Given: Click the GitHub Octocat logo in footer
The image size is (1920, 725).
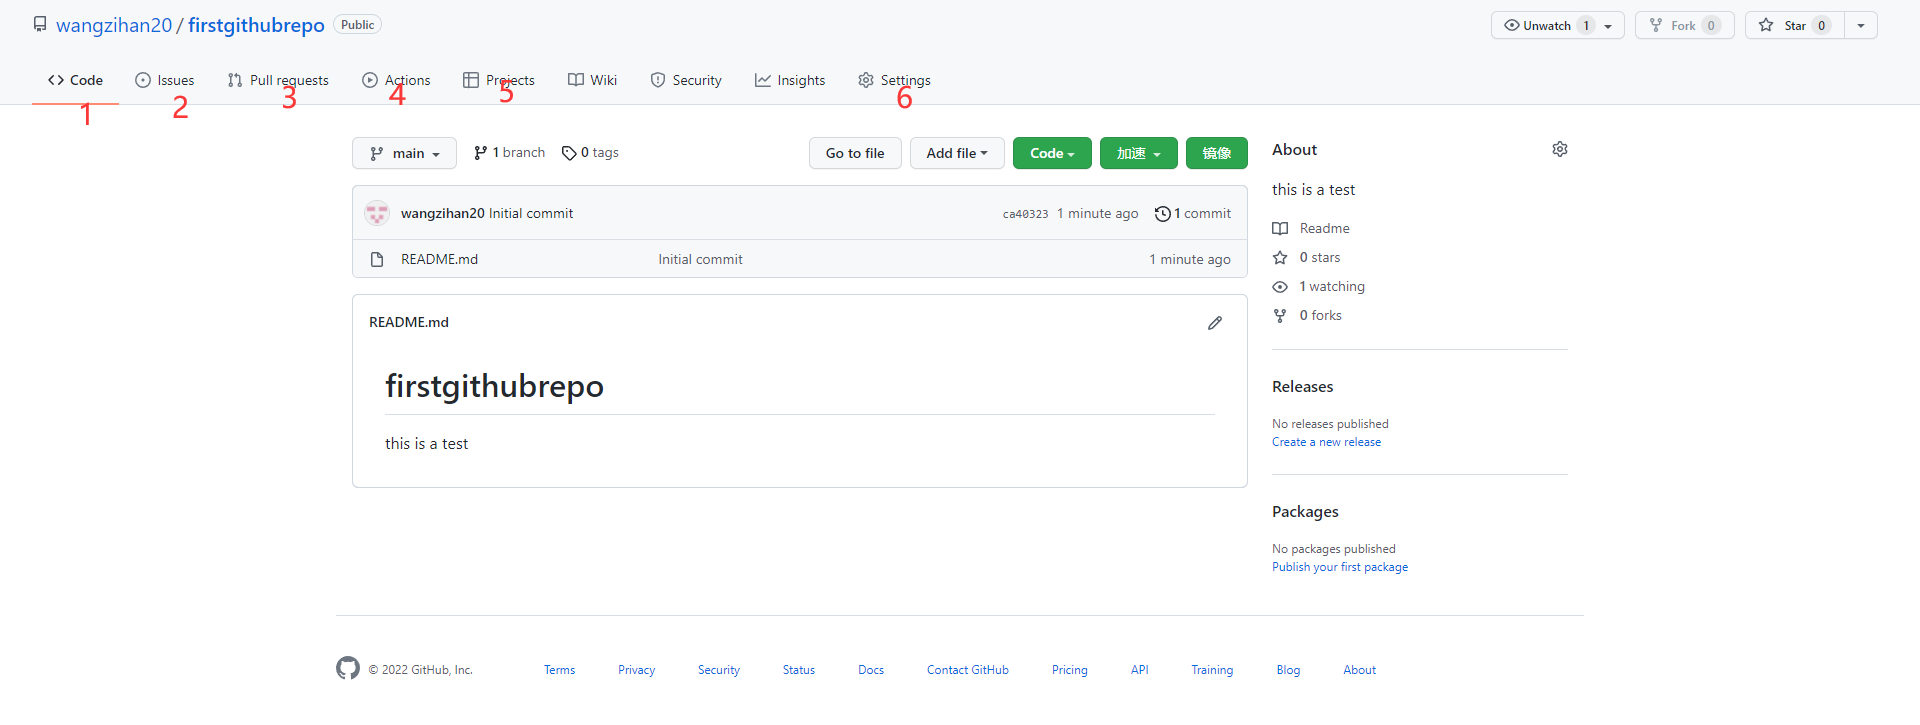Looking at the screenshot, I should click(348, 668).
